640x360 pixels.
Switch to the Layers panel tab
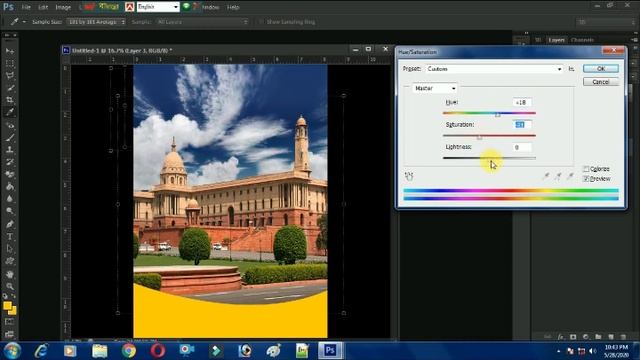[556, 40]
